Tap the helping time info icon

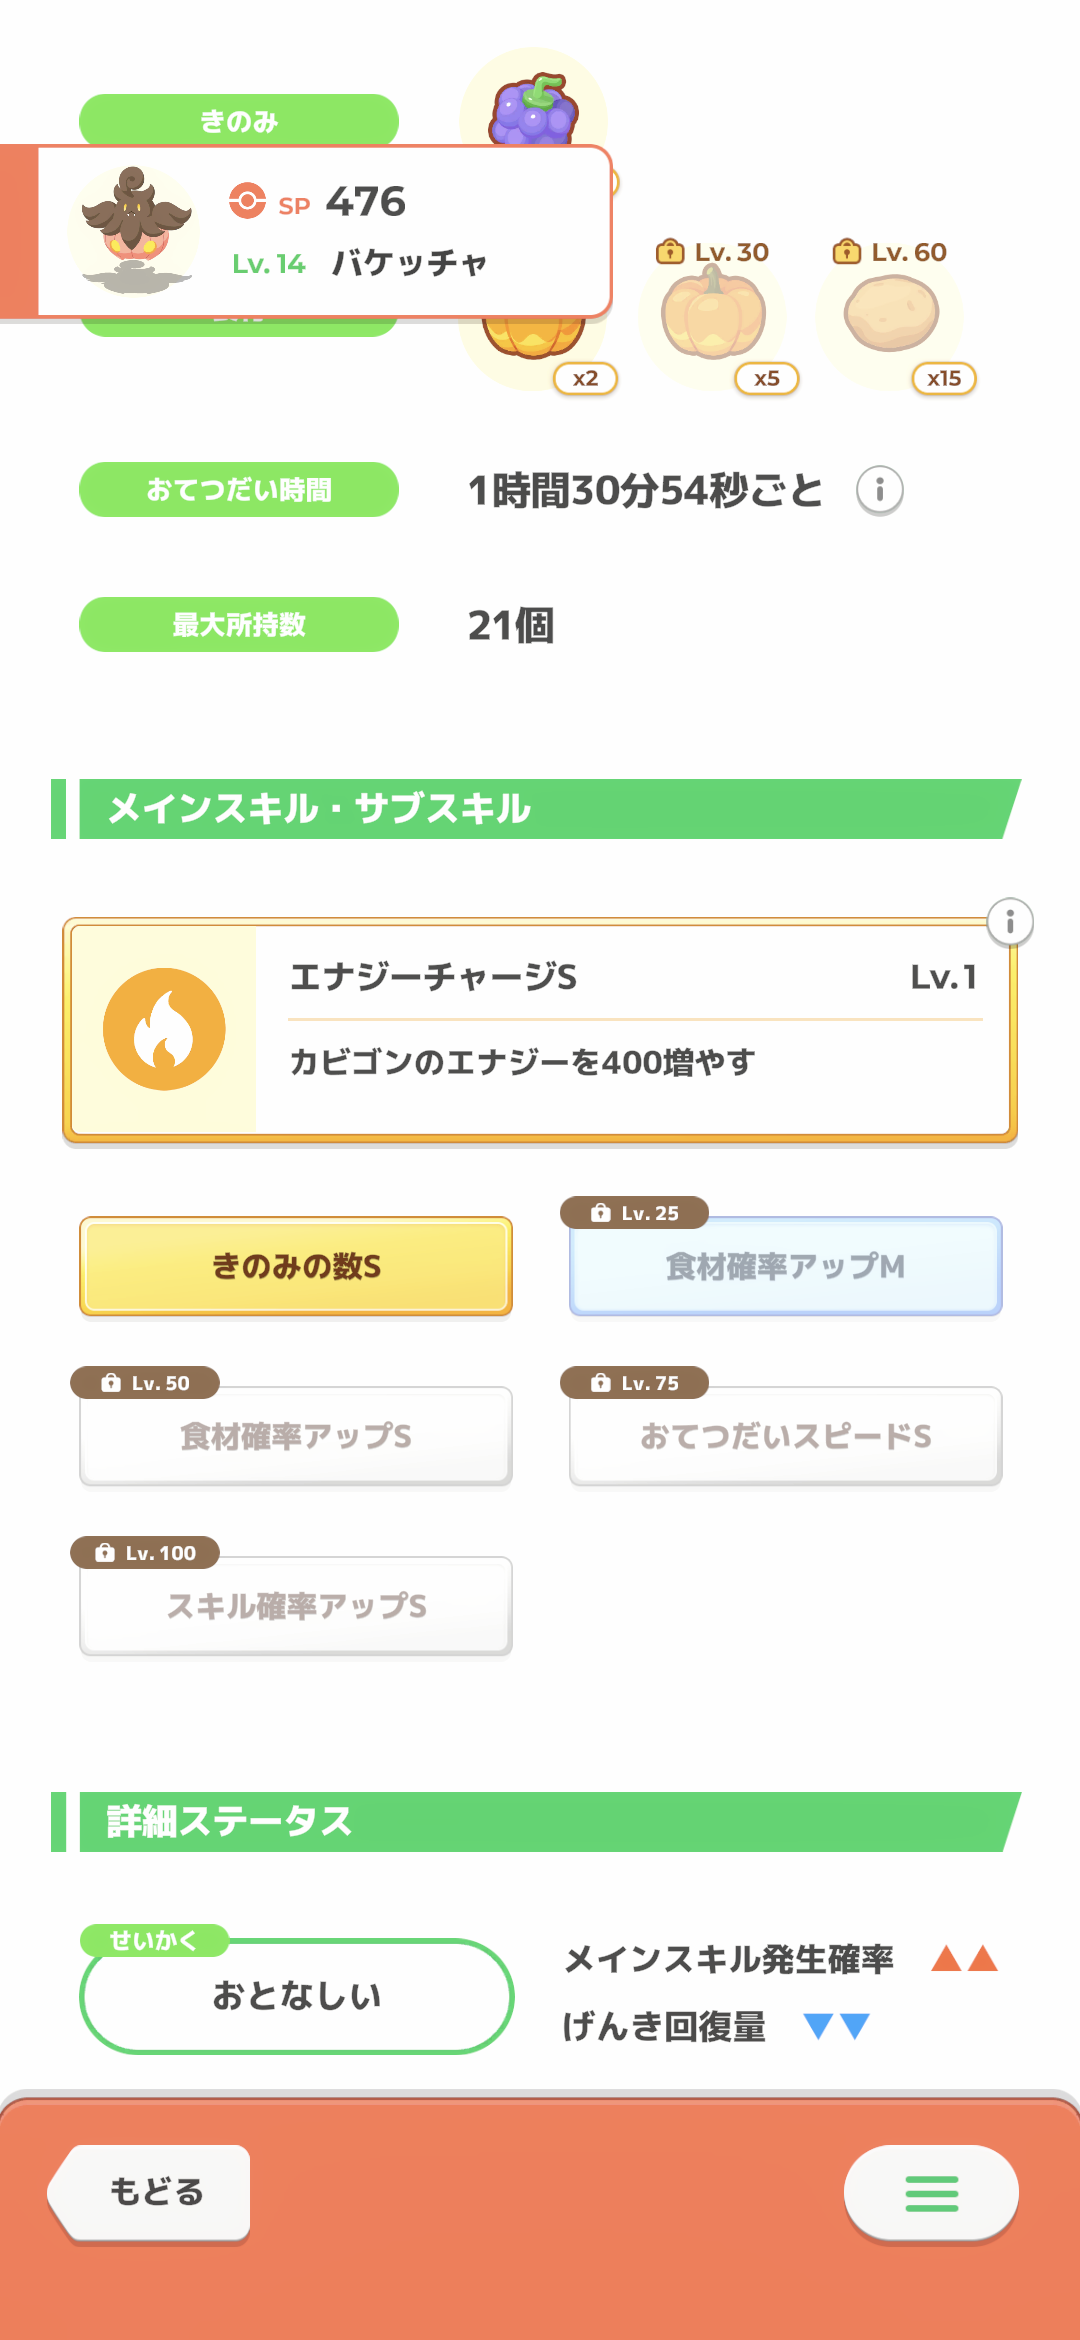click(880, 490)
